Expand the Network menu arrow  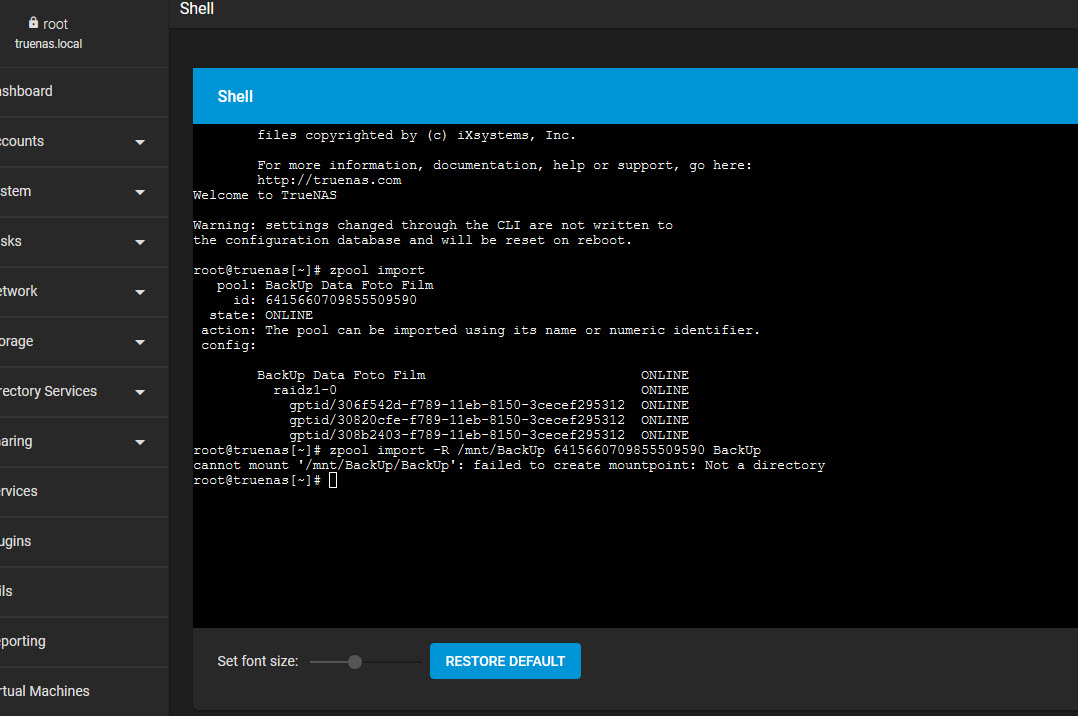tap(140, 292)
